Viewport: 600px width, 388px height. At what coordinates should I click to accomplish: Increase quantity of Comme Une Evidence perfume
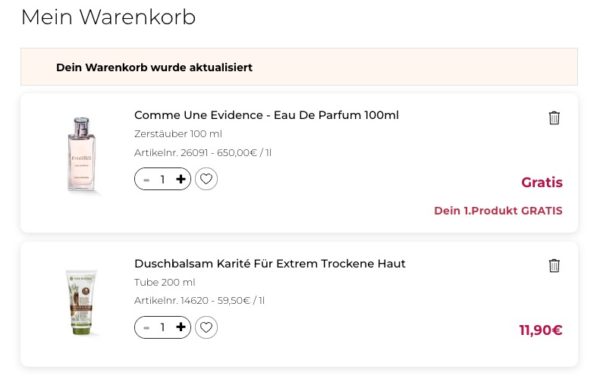click(x=181, y=179)
